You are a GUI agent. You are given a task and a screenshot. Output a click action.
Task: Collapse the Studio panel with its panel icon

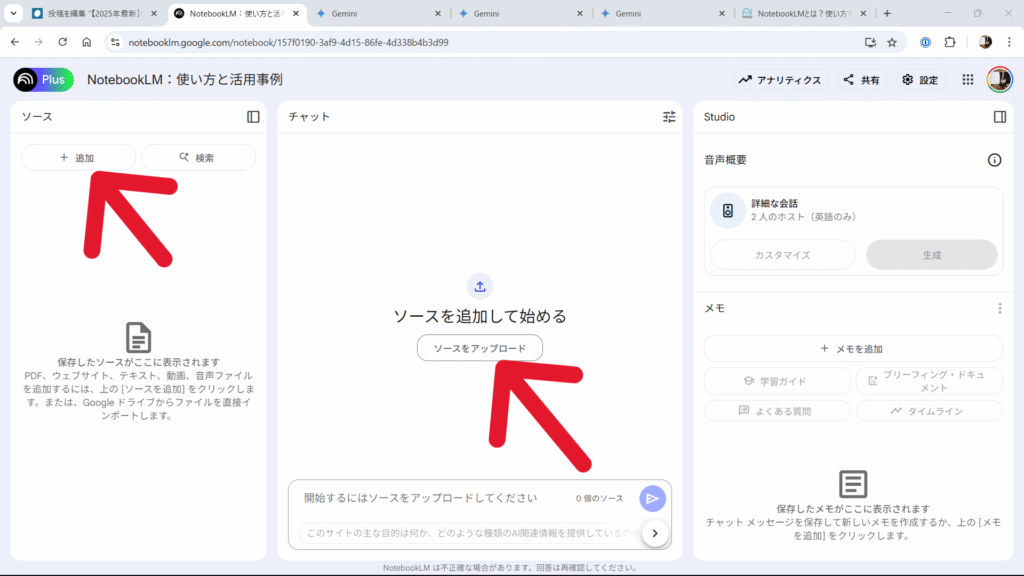click(x=999, y=117)
